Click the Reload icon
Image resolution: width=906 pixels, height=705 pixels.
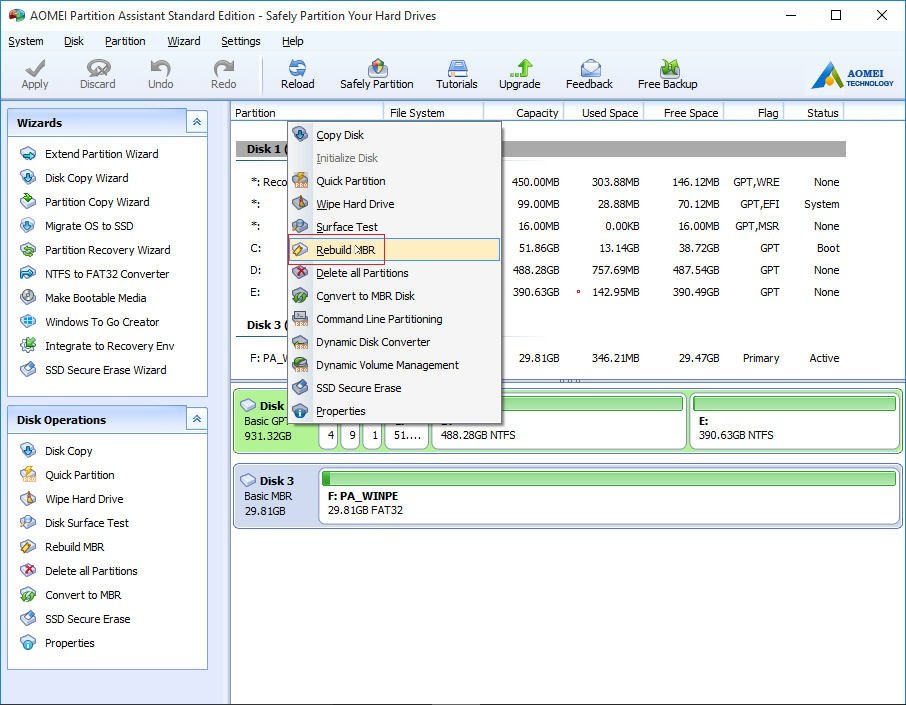[x=297, y=72]
